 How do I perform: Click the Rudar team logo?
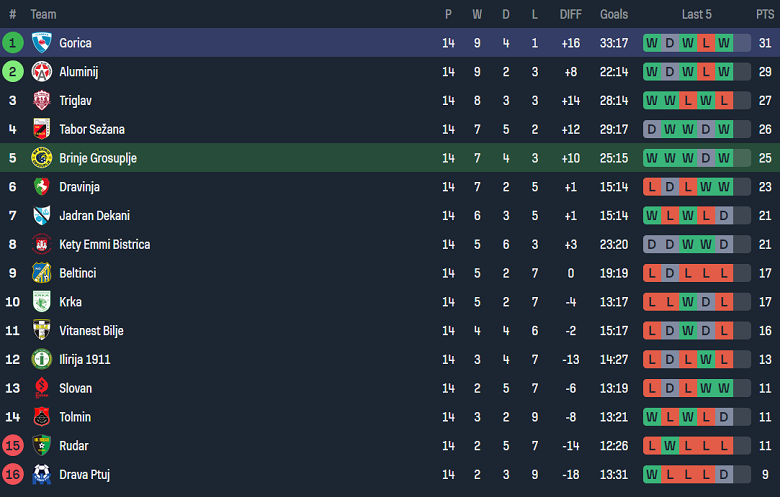coord(41,446)
